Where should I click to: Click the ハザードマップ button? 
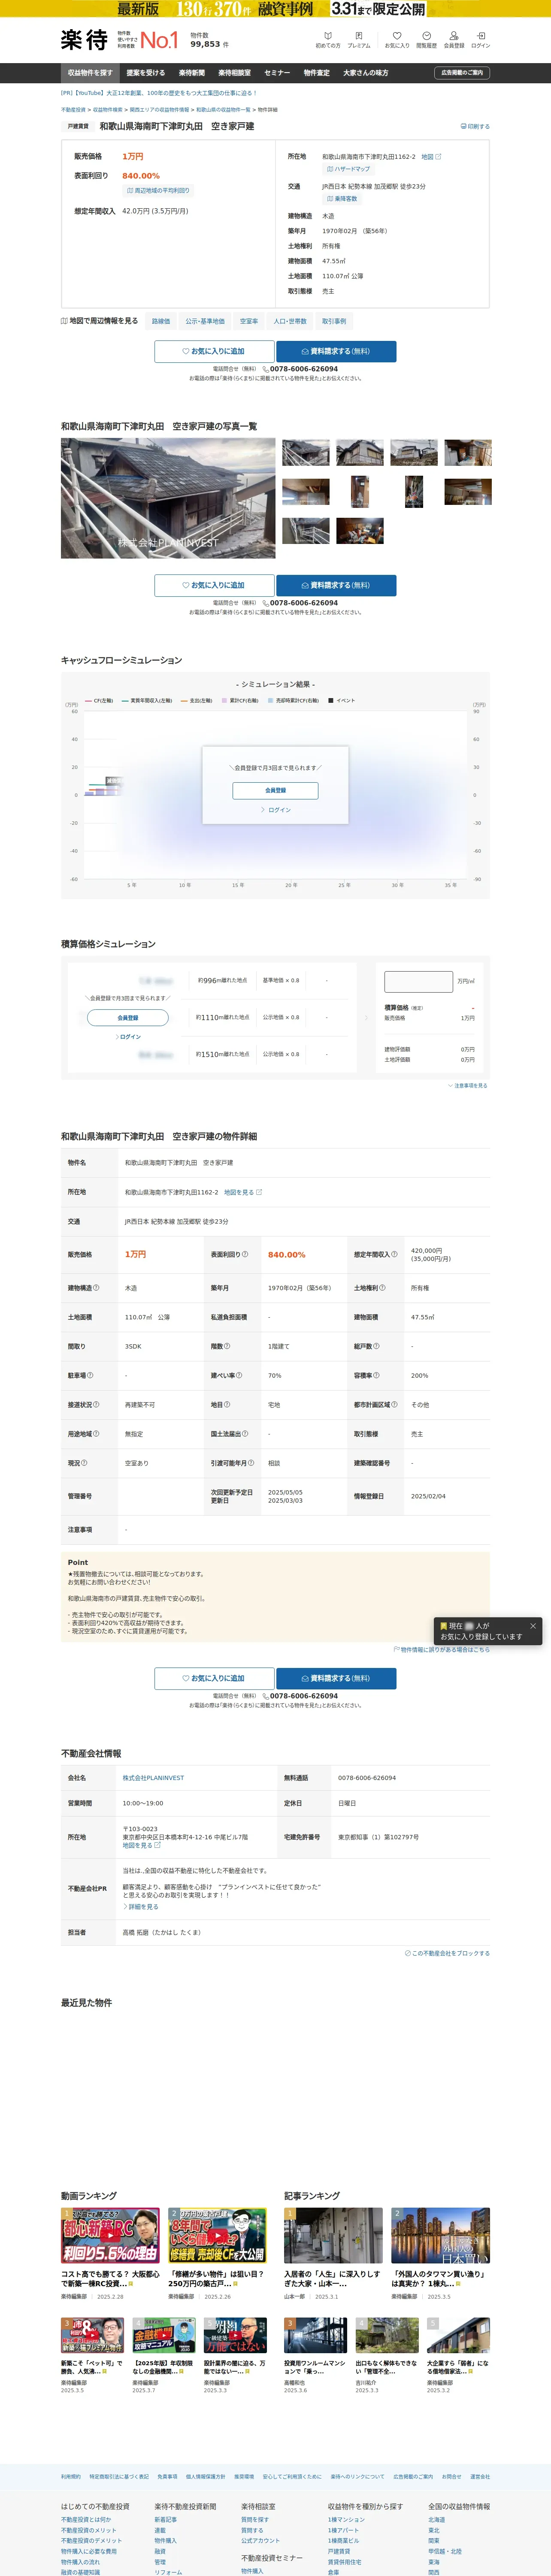tap(348, 169)
